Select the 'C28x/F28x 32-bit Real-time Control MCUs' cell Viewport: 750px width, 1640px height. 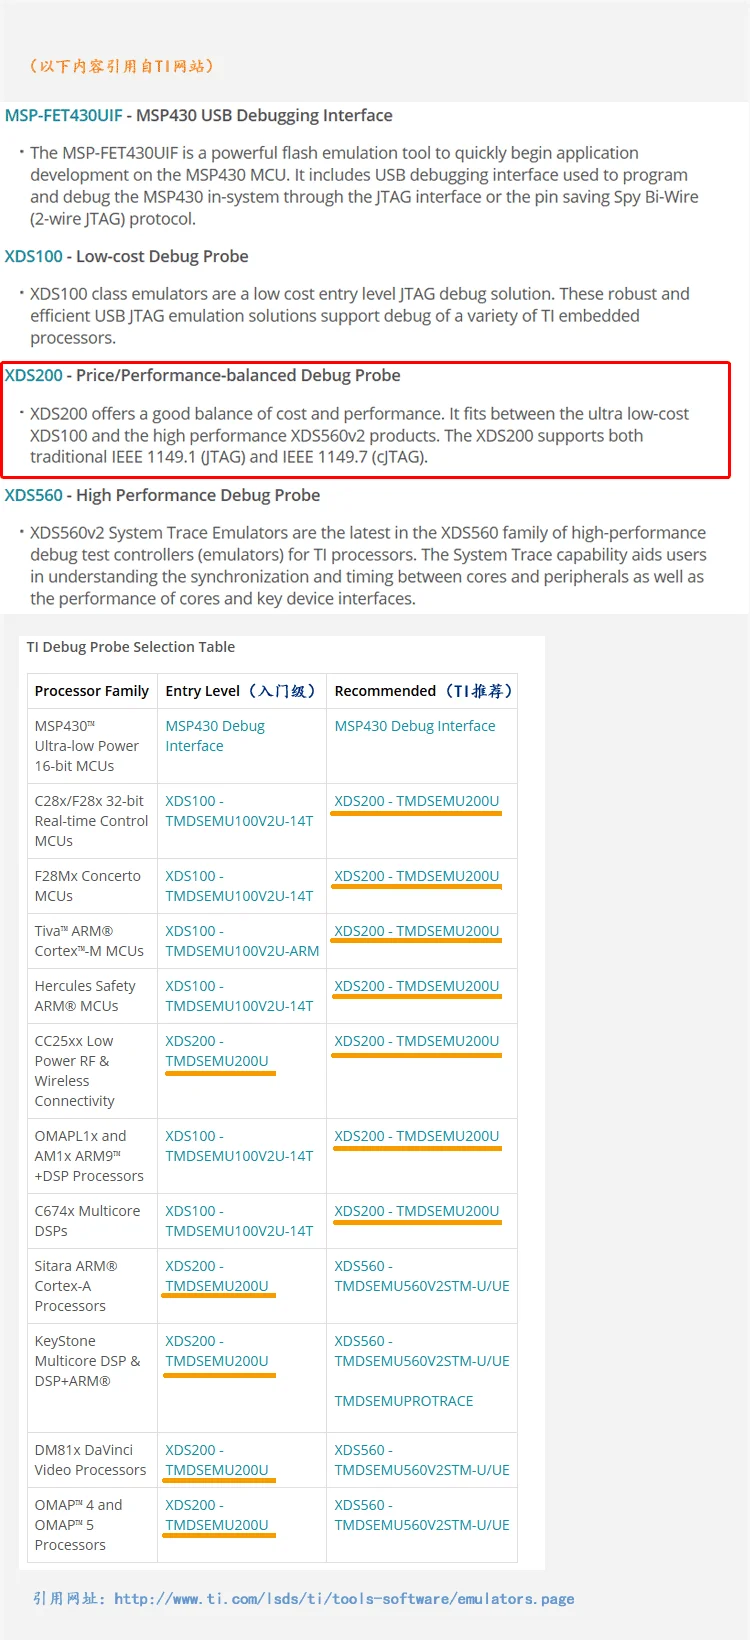pos(91,821)
